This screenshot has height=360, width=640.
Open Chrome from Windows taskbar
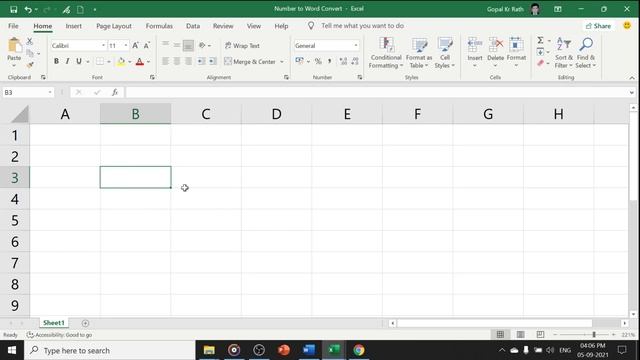pyautogui.click(x=359, y=350)
